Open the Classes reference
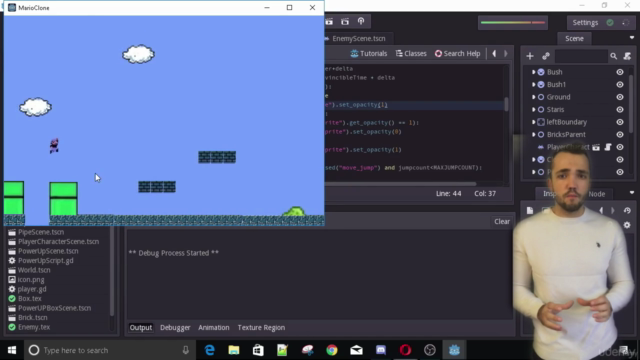This screenshot has width=640, height=360. coord(411,53)
